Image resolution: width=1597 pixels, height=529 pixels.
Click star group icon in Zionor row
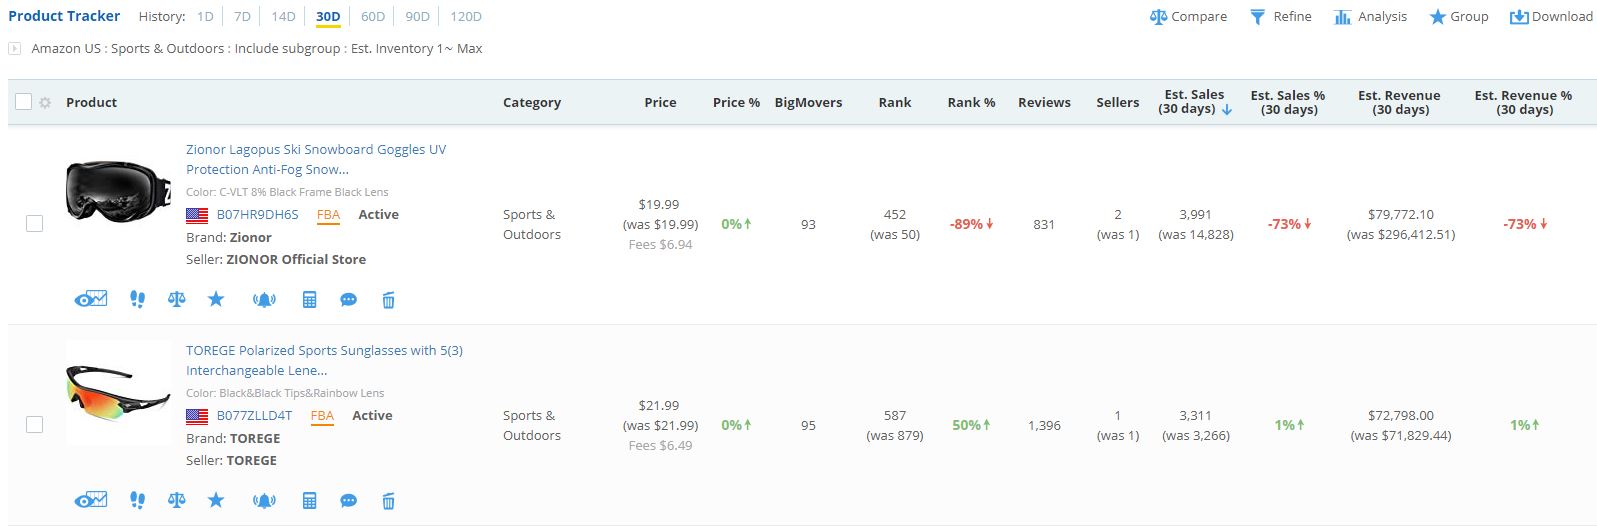point(216,299)
